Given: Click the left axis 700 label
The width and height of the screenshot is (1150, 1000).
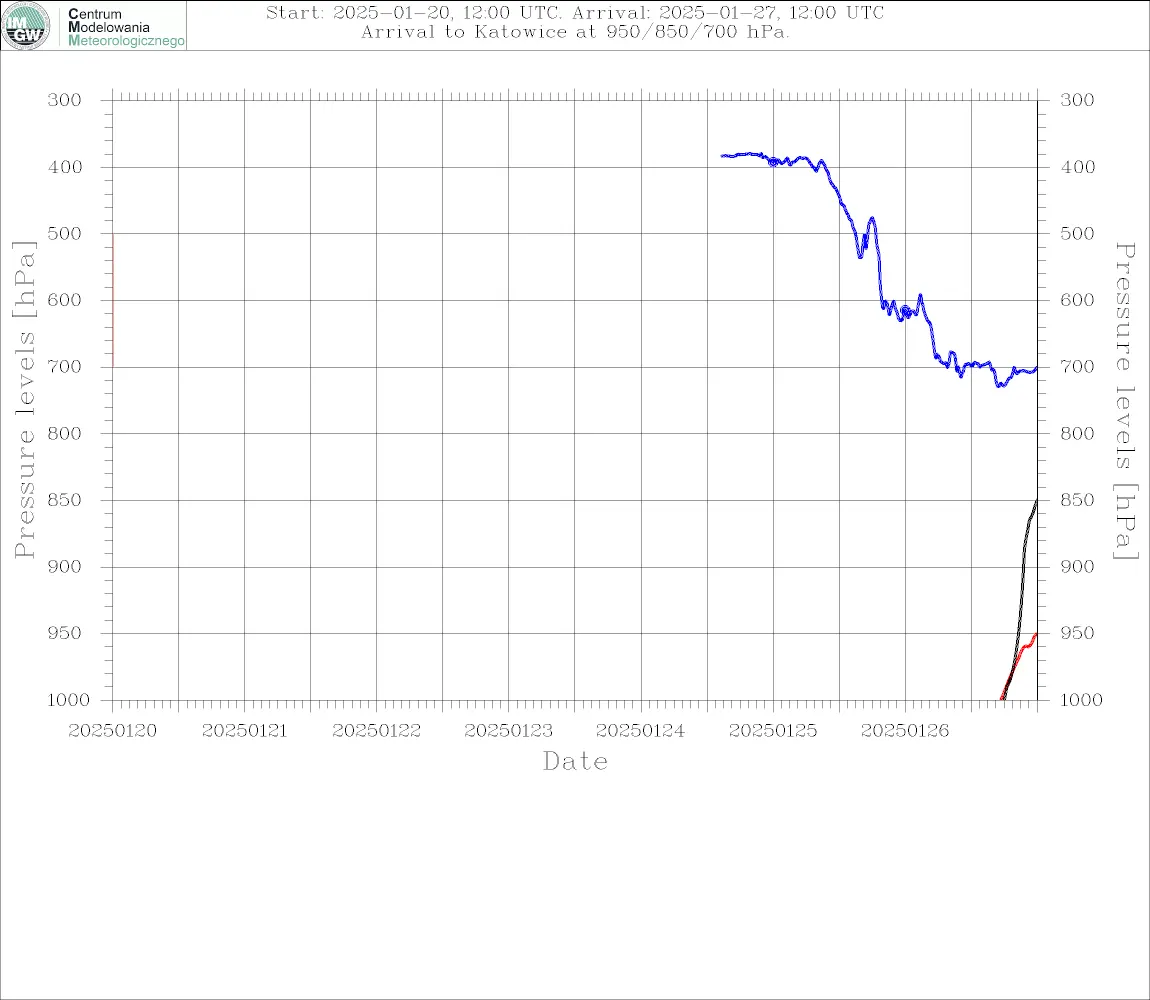Looking at the screenshot, I should point(65,366).
